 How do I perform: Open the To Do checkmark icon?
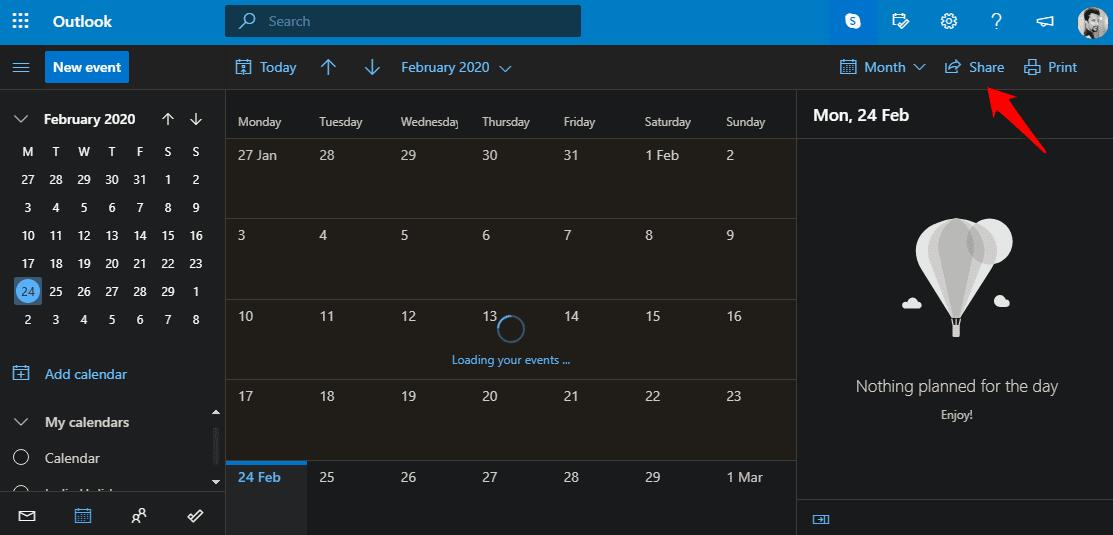196,516
